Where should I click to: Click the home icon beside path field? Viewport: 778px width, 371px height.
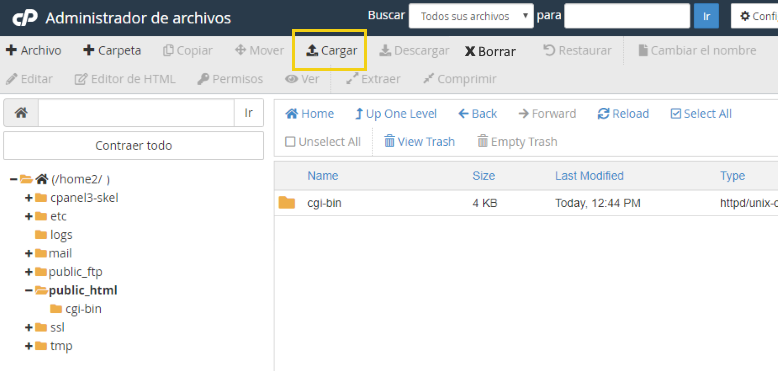[21, 113]
